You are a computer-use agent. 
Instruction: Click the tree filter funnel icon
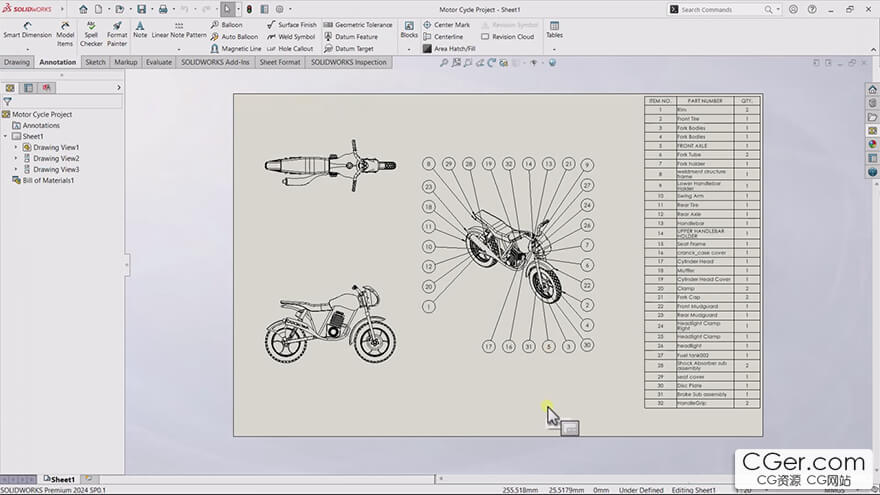coord(7,102)
